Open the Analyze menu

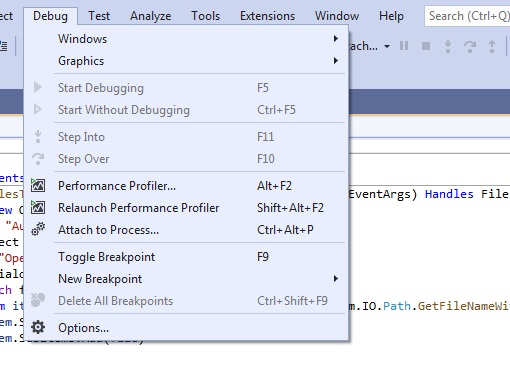click(151, 16)
